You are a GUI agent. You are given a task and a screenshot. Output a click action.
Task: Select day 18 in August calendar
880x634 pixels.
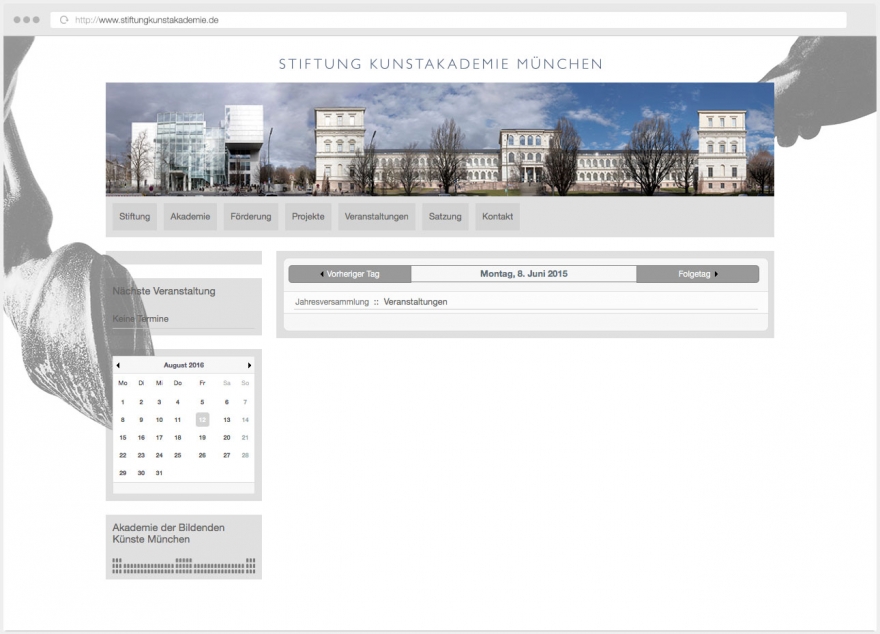(x=178, y=438)
